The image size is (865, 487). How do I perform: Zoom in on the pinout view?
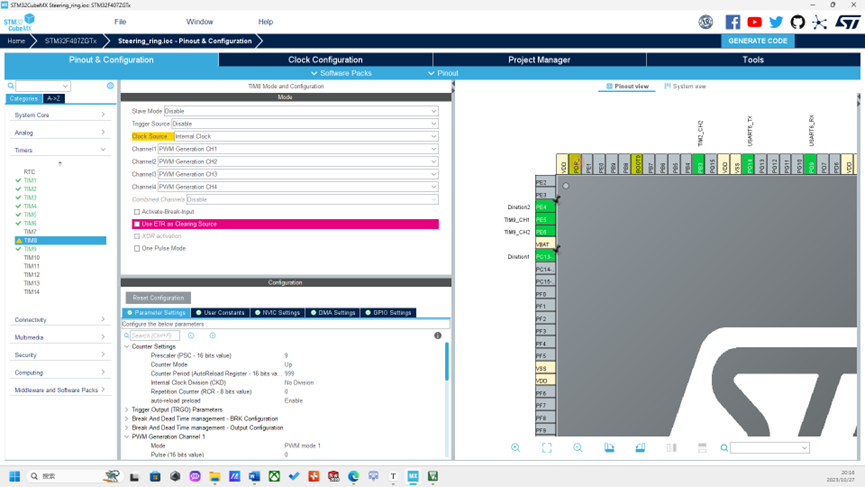tap(515, 448)
